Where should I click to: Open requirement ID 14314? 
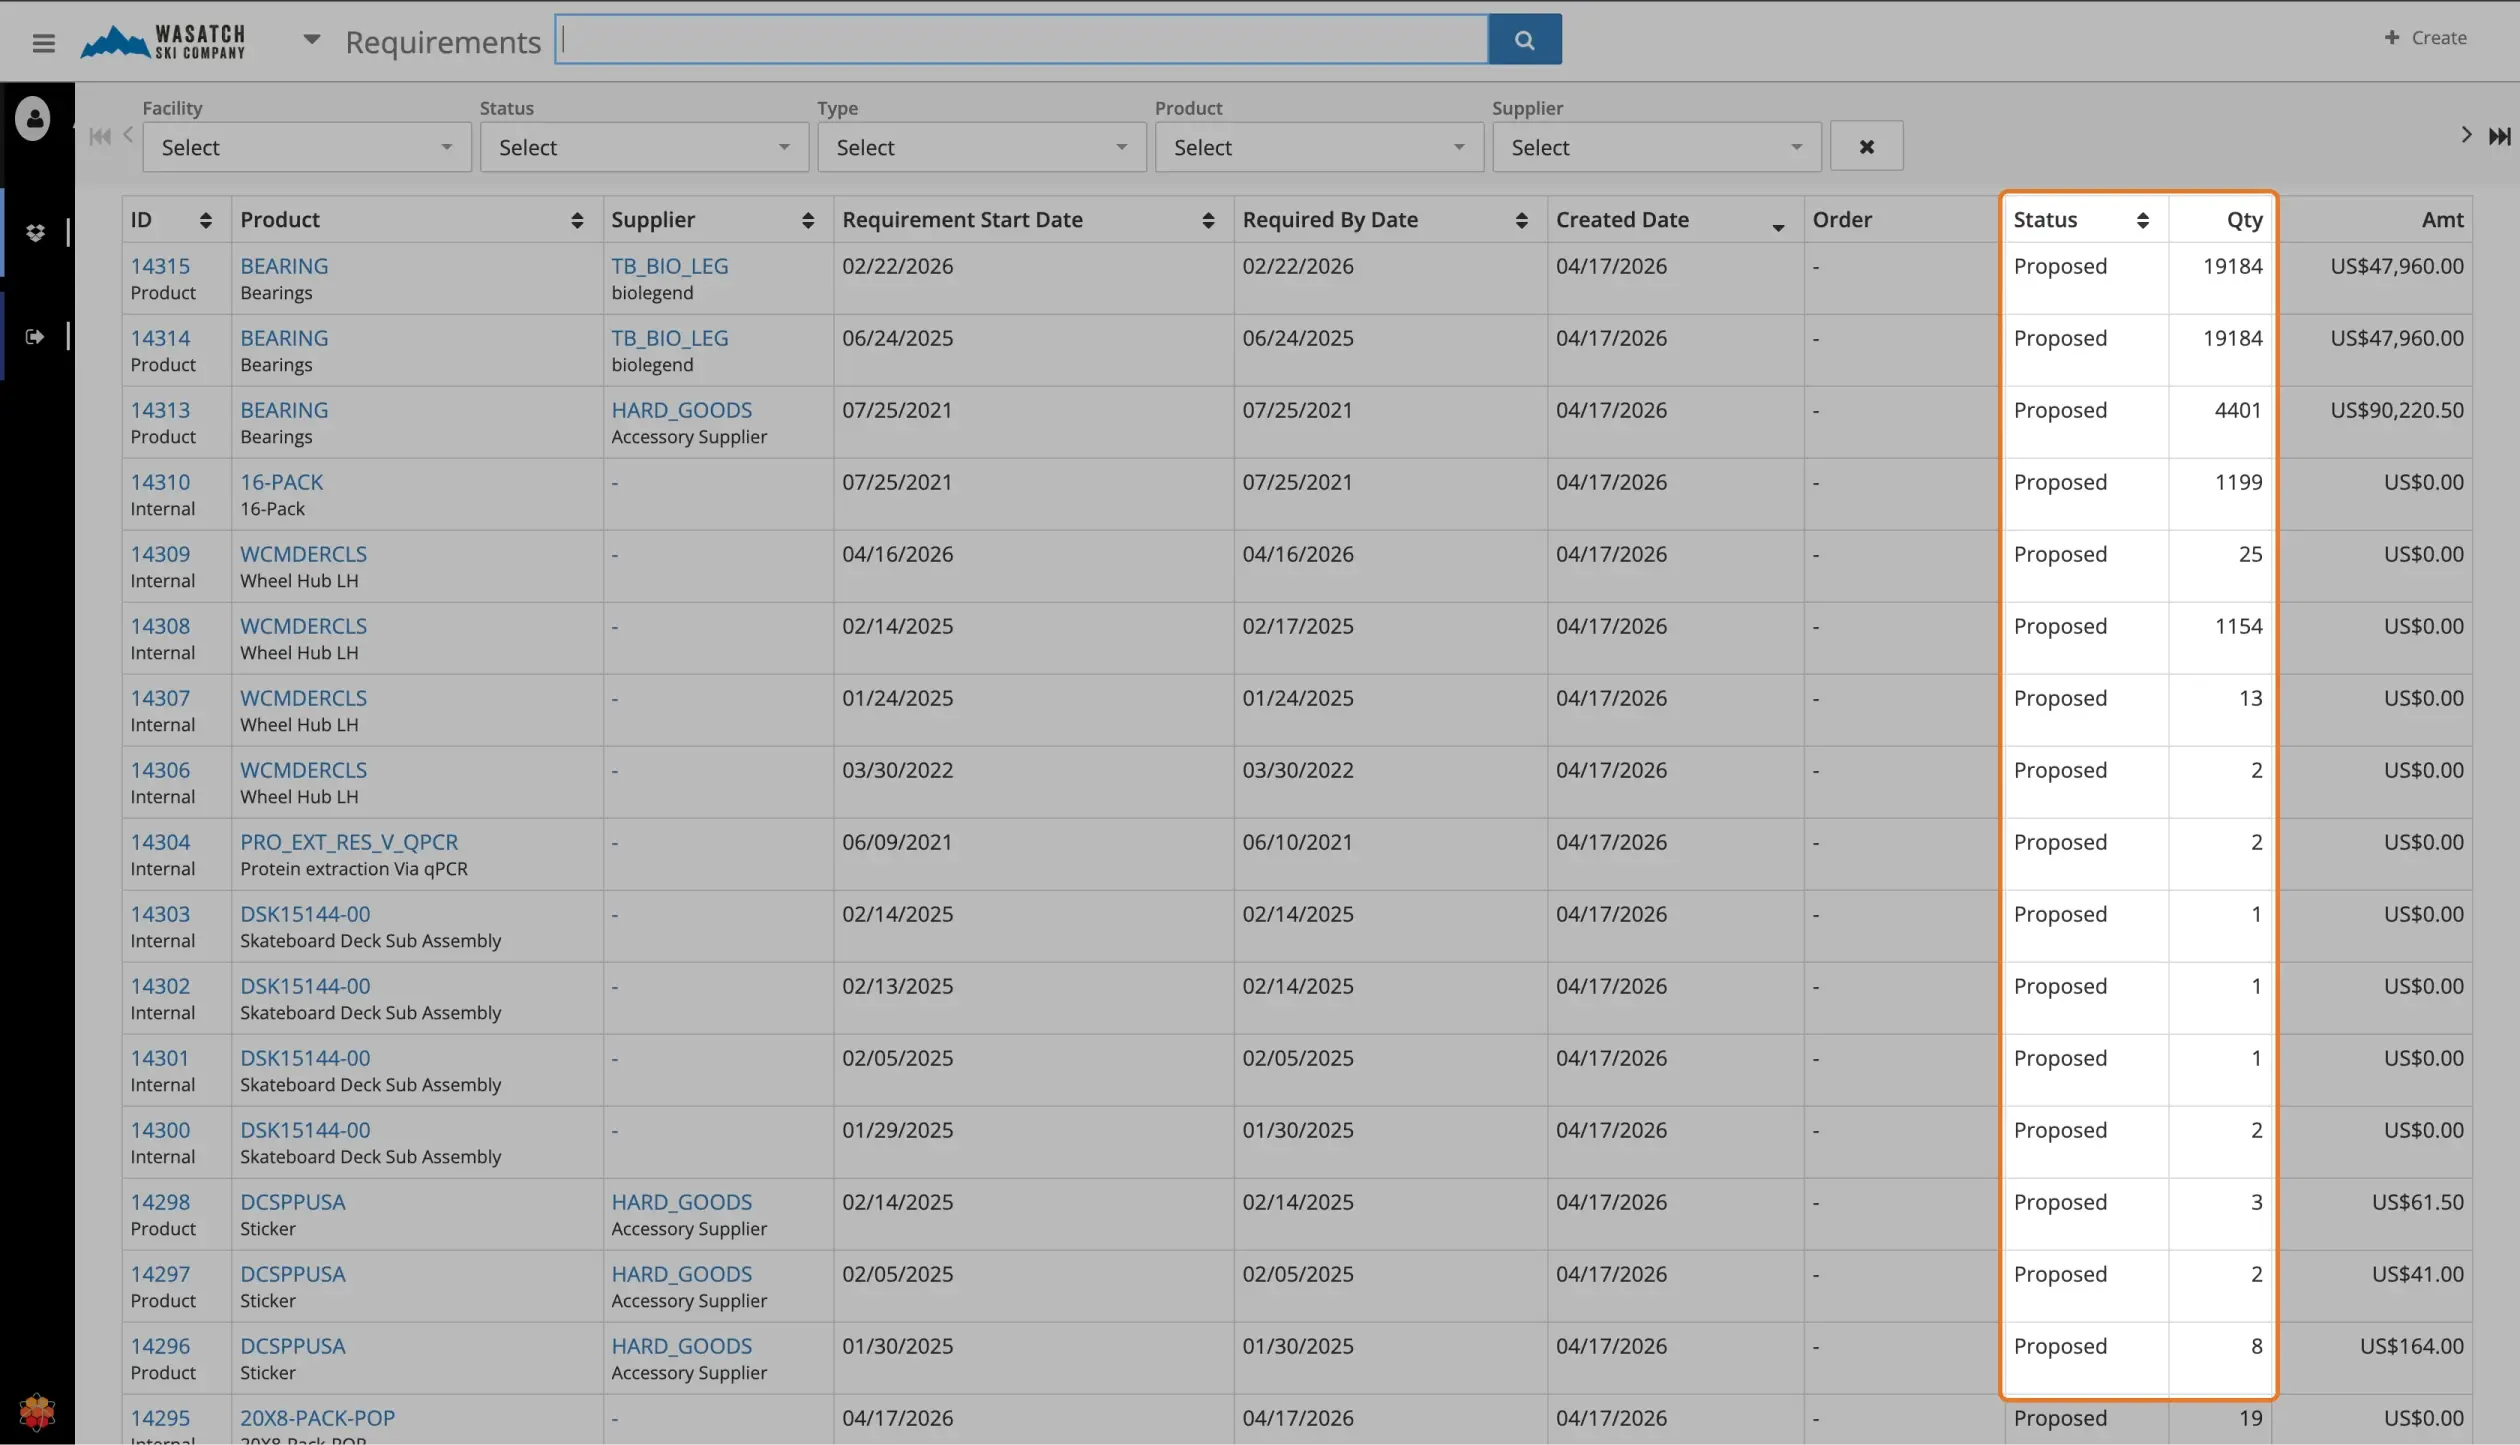[160, 338]
